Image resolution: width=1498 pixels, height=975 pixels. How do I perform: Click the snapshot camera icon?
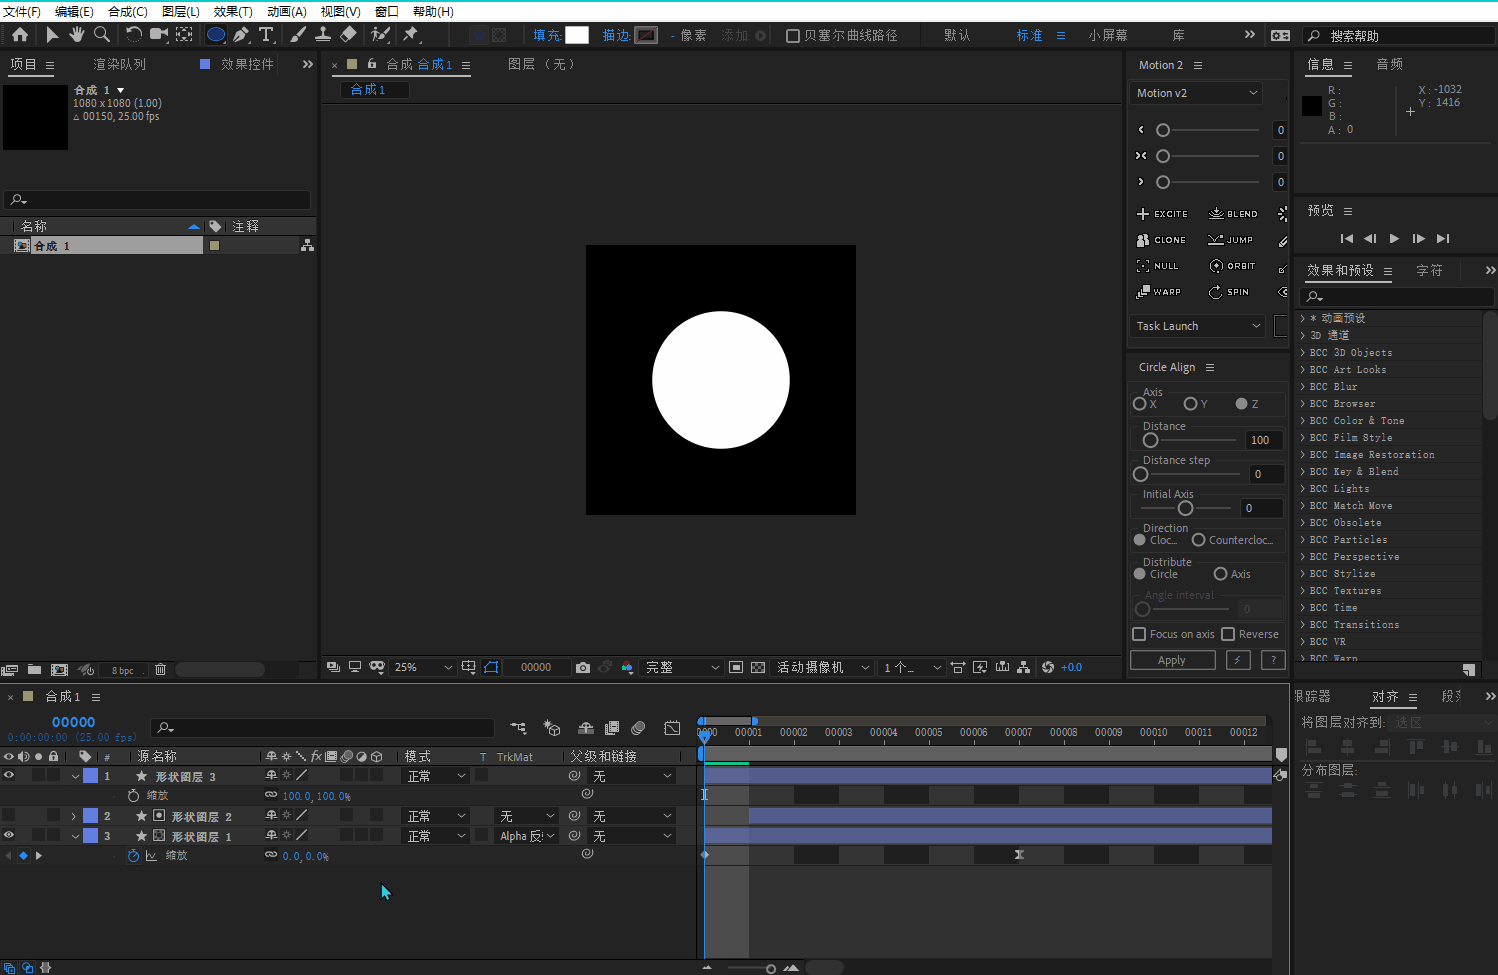coord(583,668)
